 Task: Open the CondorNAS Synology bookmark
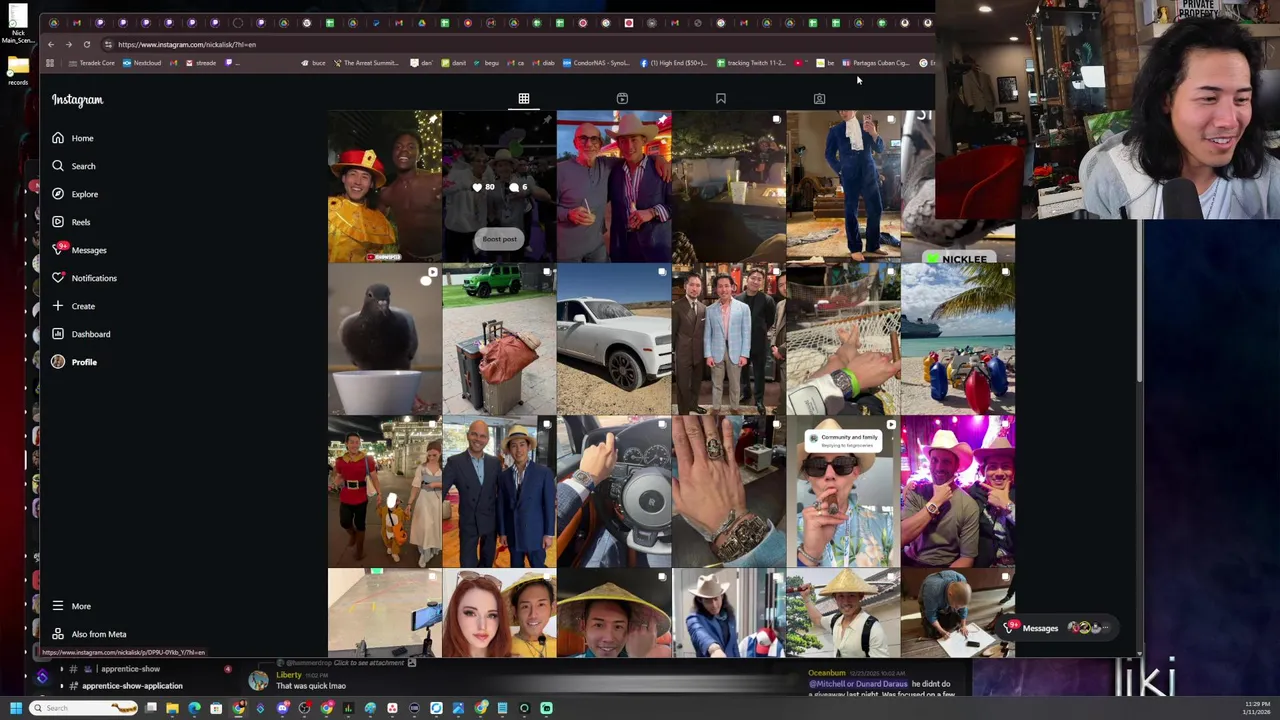click(x=596, y=63)
